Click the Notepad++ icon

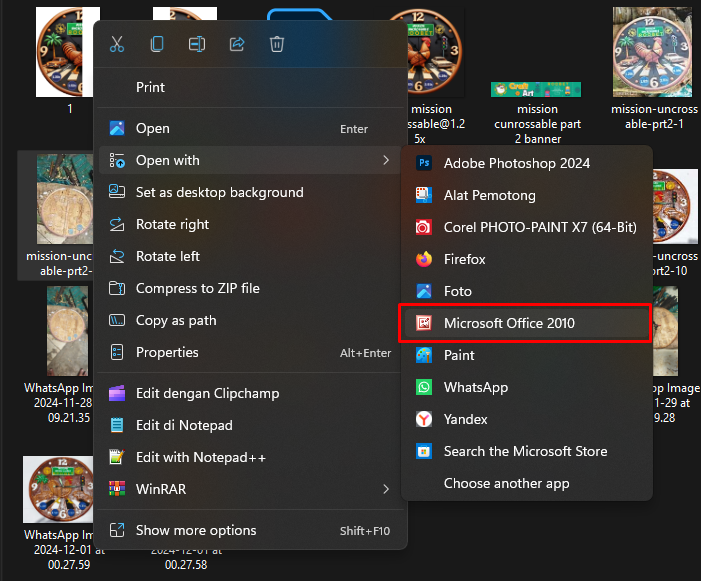(x=117, y=457)
